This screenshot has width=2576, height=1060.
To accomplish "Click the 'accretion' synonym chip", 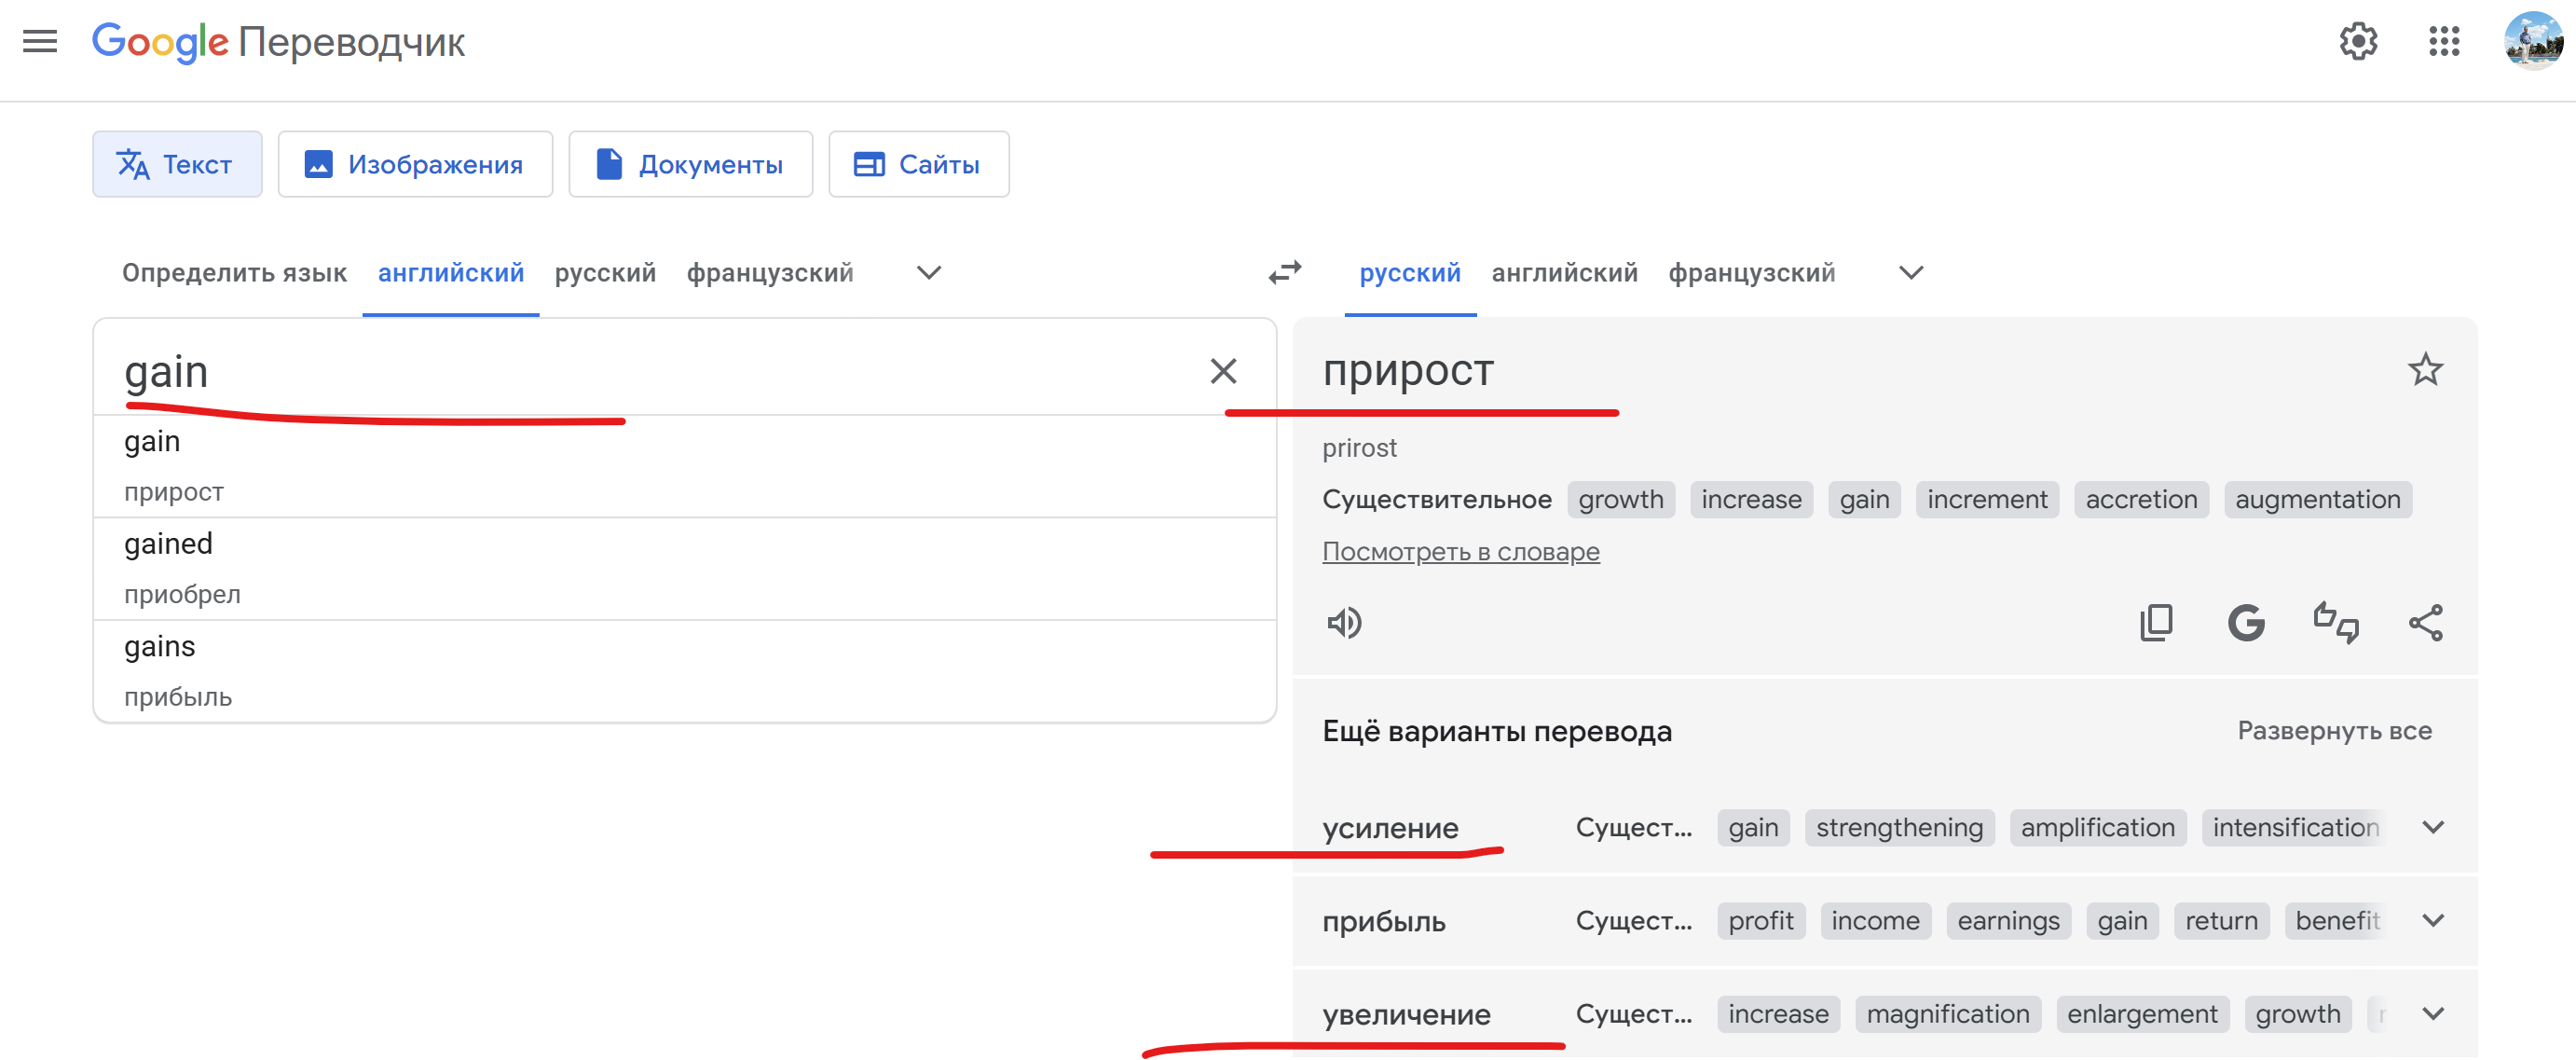I will [2141, 499].
